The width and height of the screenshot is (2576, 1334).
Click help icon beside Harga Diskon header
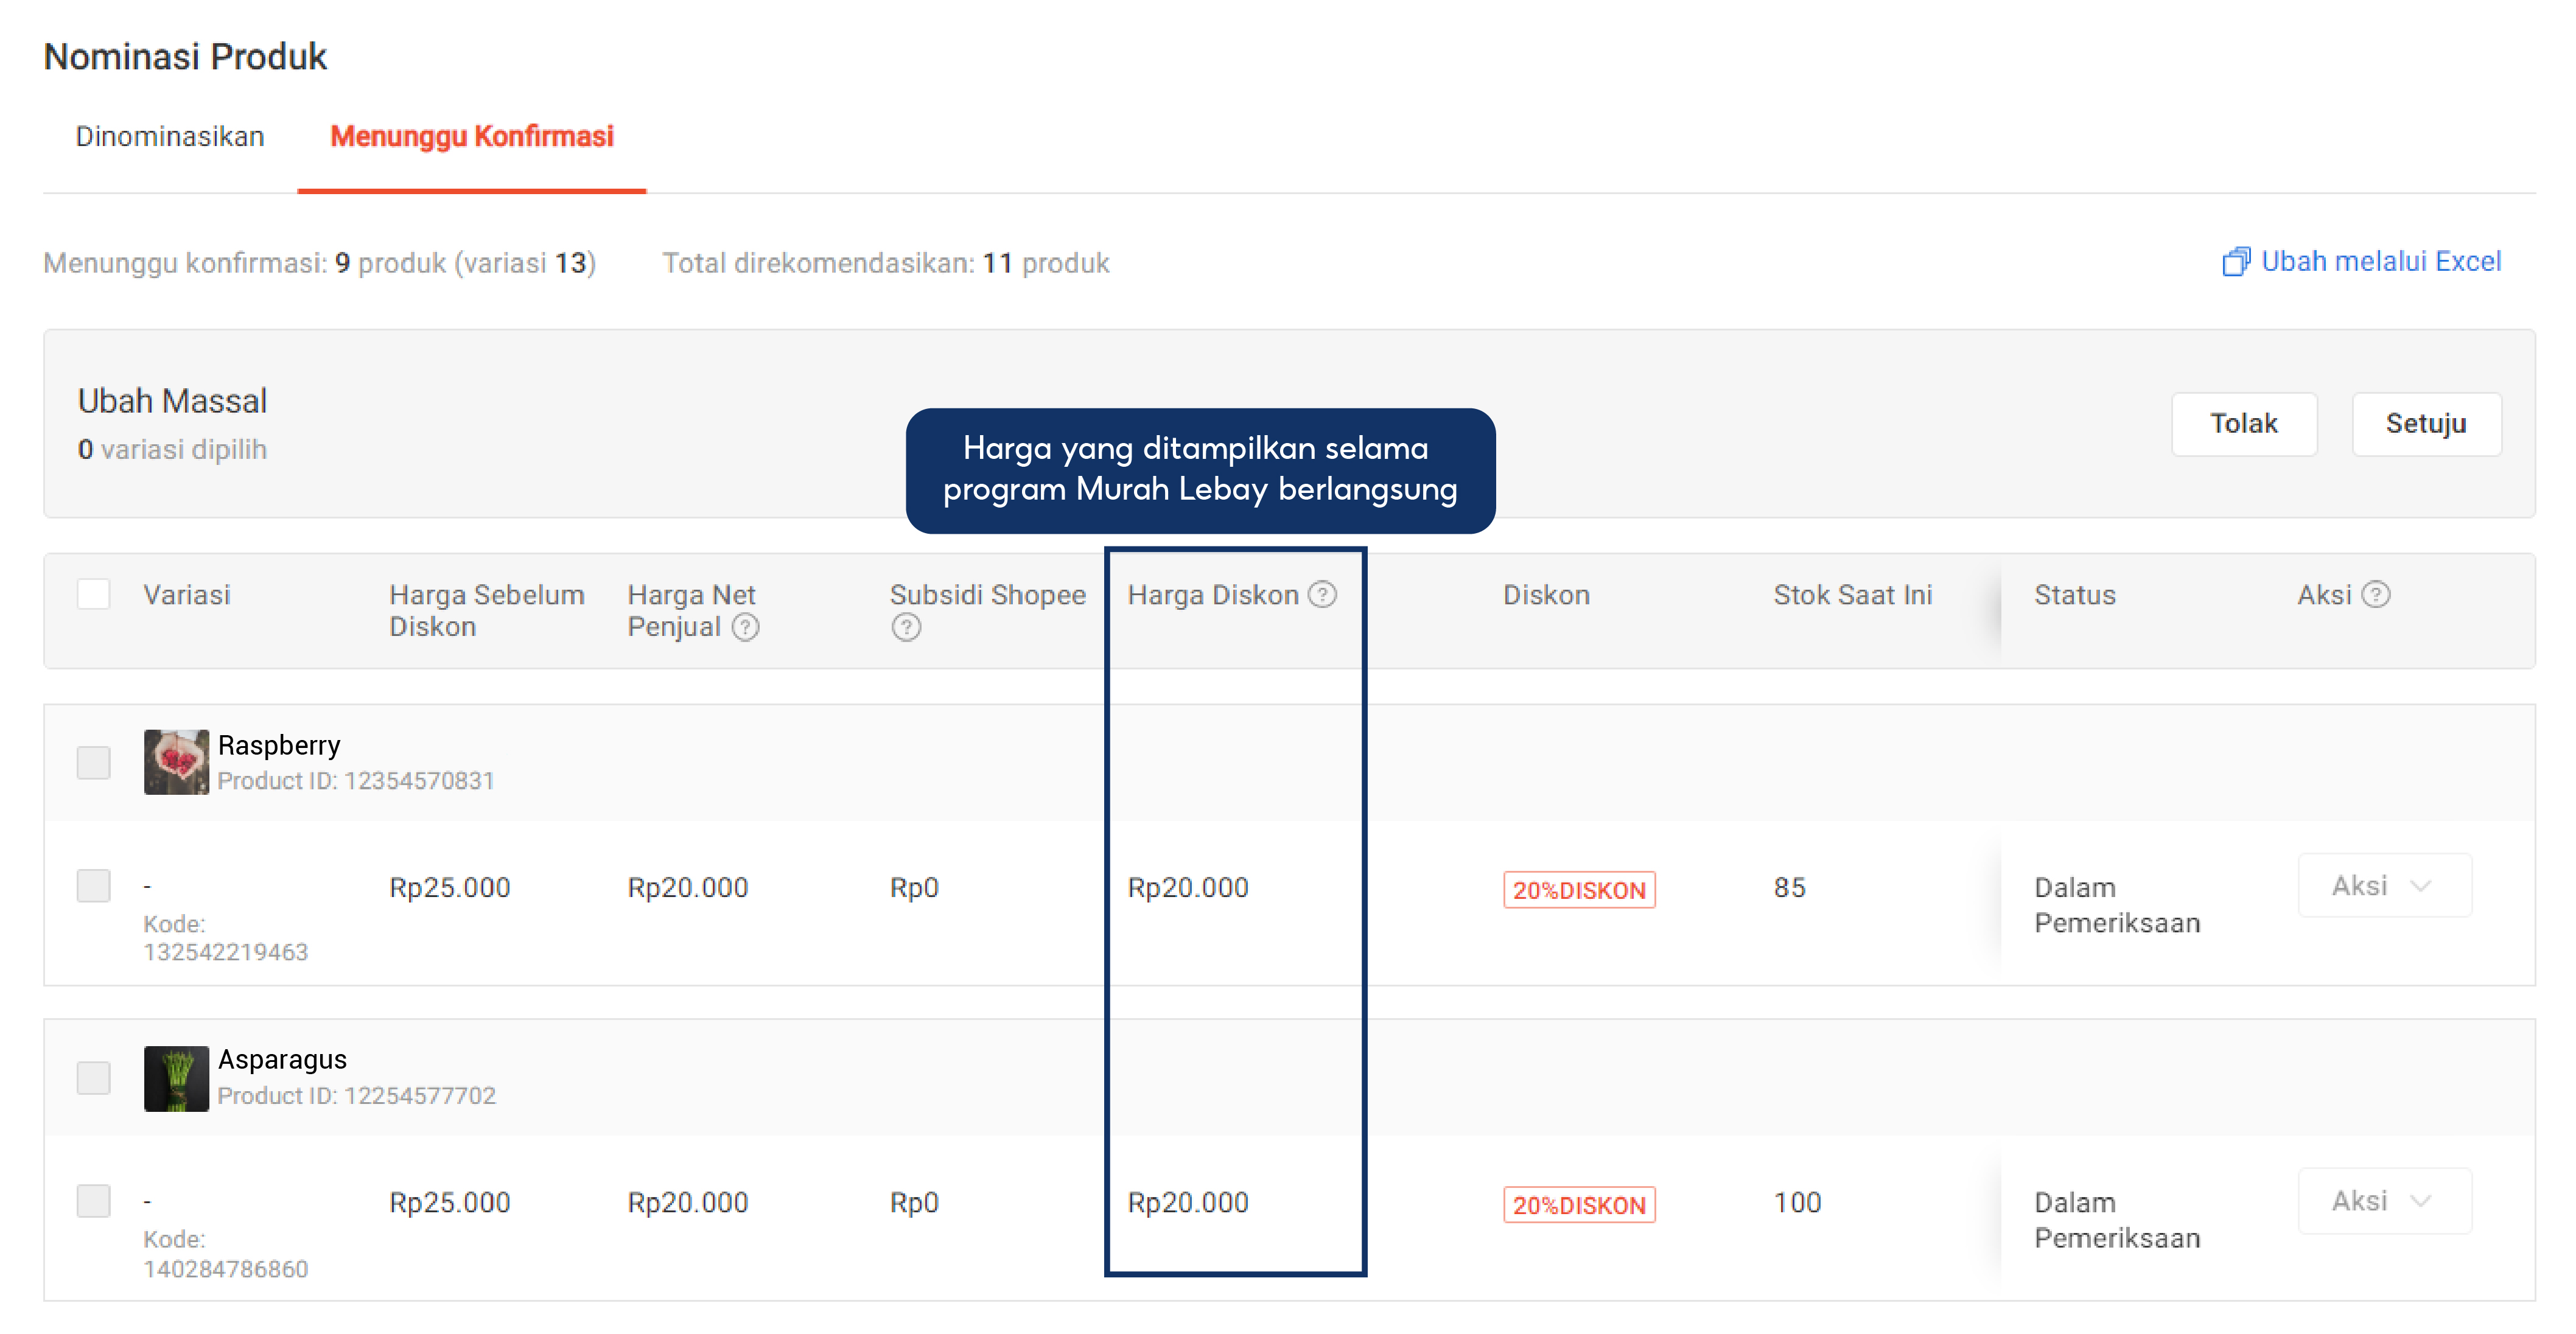coord(1322,595)
